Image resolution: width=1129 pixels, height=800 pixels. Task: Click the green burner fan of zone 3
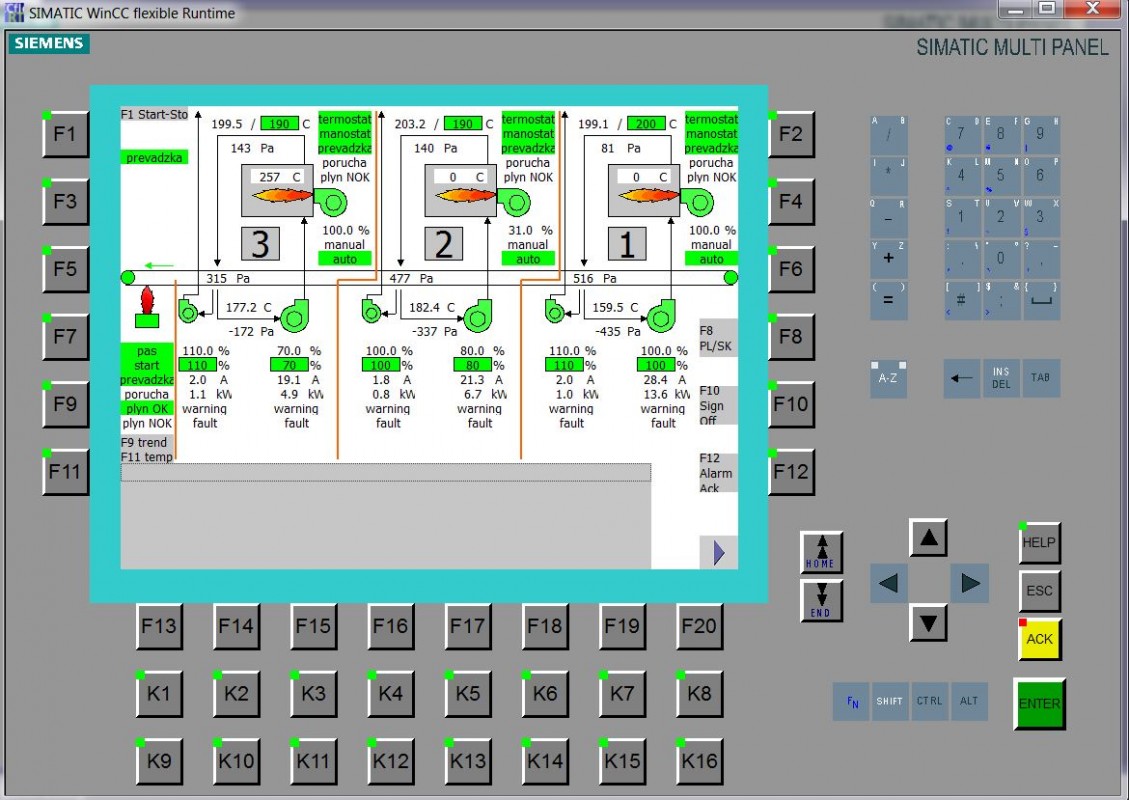pyautogui.click(x=330, y=202)
